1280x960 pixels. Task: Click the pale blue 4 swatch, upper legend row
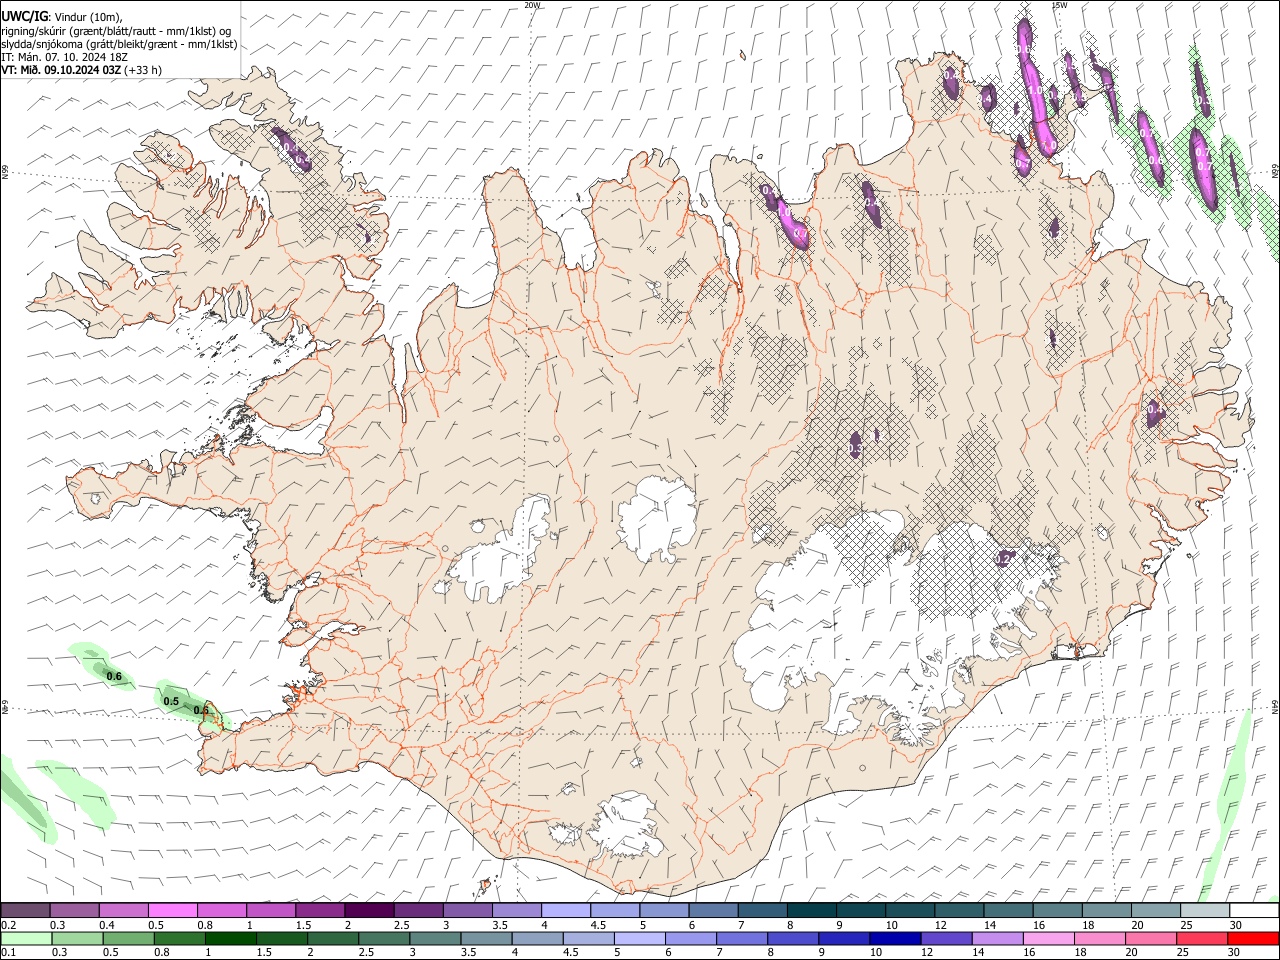565,910
